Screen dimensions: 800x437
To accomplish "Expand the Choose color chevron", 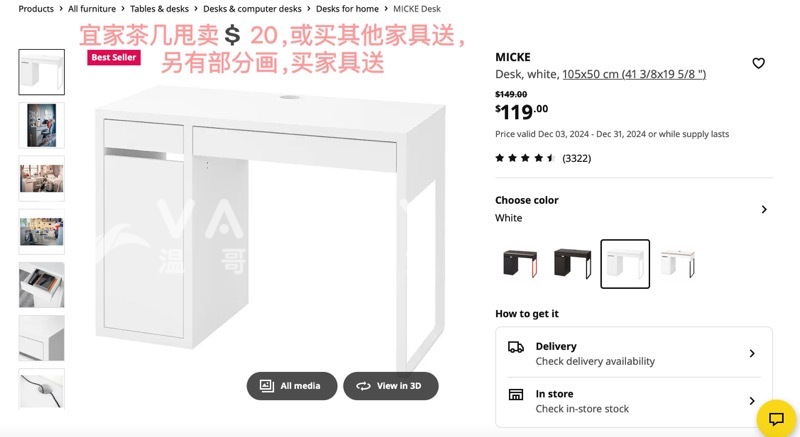I will point(764,210).
